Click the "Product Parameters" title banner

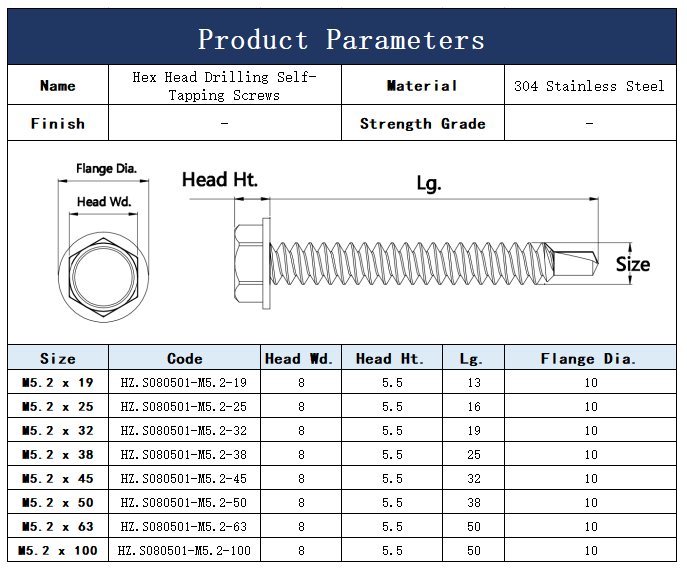(342, 40)
